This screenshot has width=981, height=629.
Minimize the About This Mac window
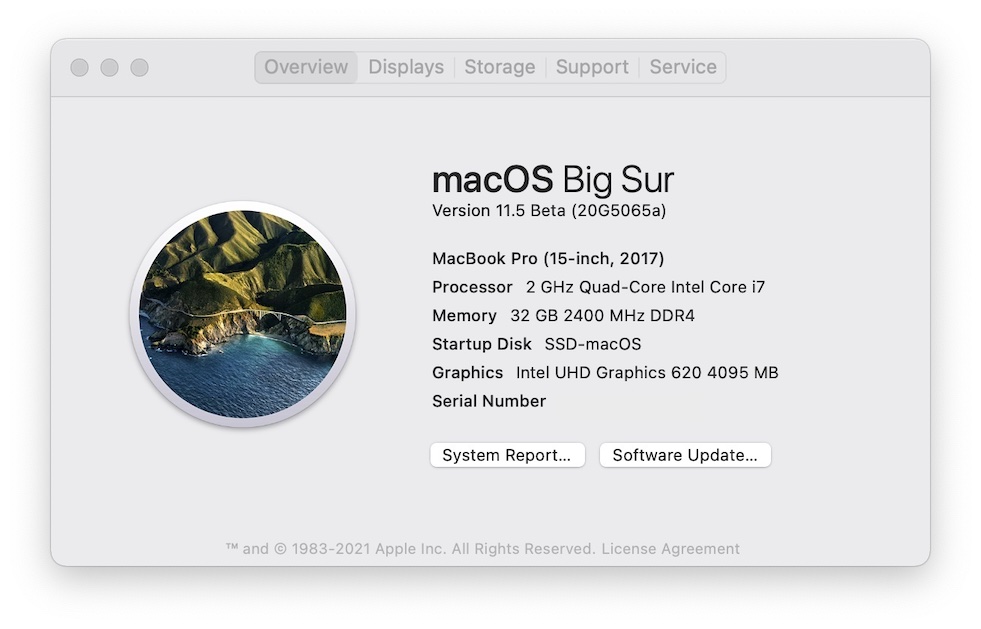click(x=109, y=68)
